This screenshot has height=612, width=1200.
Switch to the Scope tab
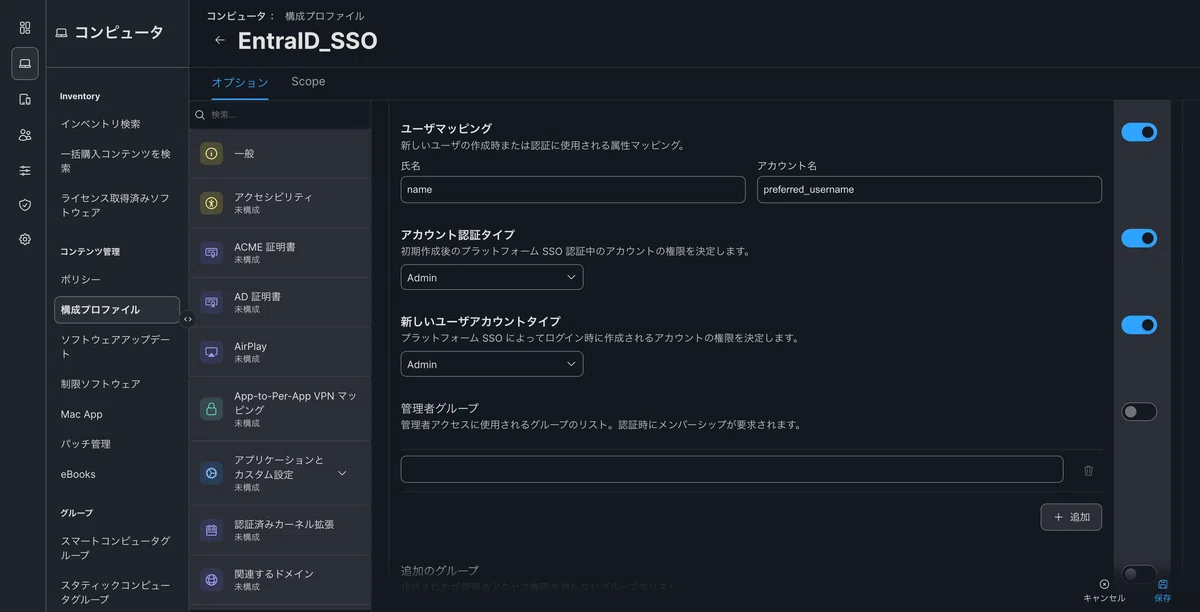point(308,82)
